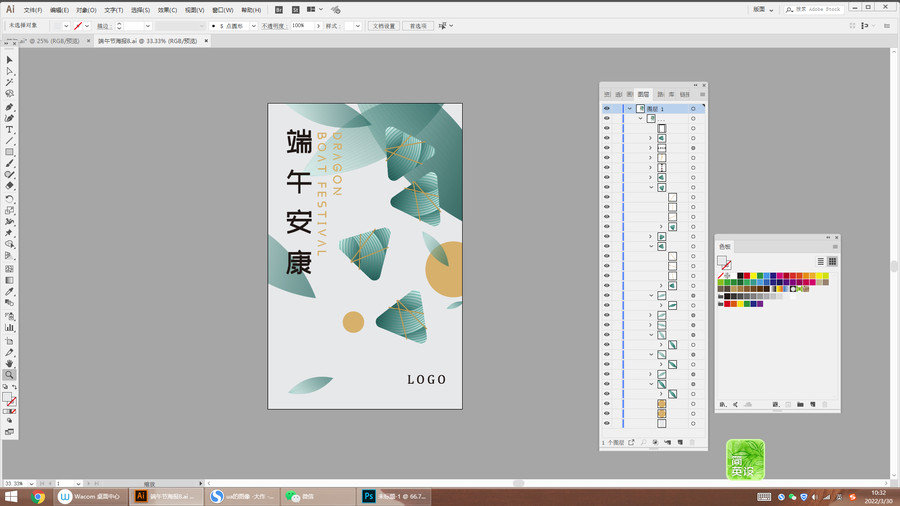
Task: Select the Magic Wand tool
Action: pyautogui.click(x=9, y=83)
